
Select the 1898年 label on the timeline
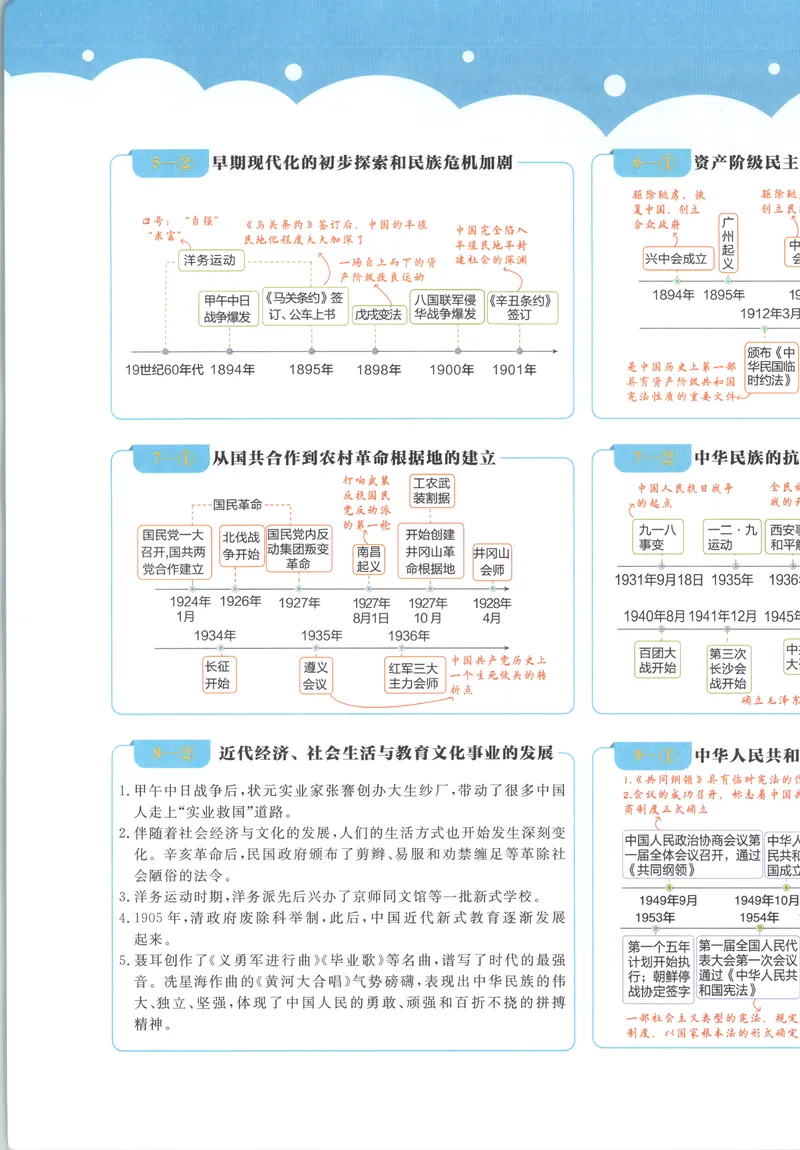[378, 370]
